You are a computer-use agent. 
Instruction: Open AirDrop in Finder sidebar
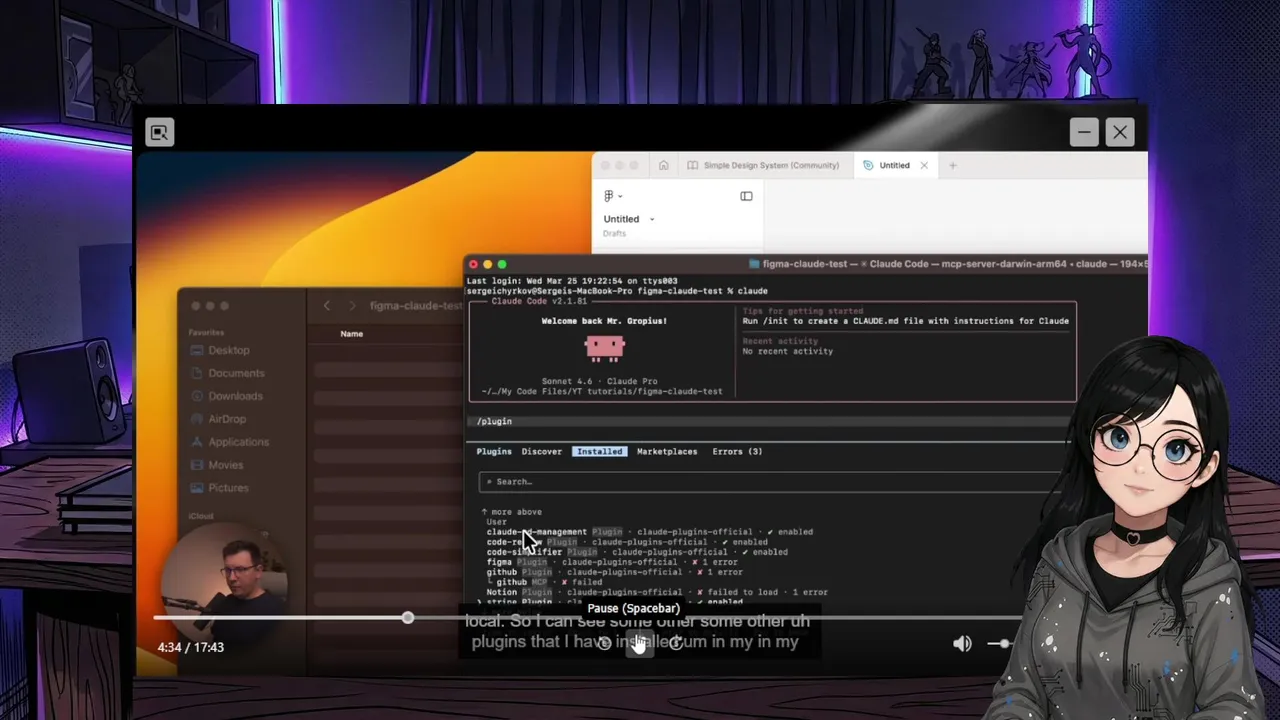pos(218,419)
